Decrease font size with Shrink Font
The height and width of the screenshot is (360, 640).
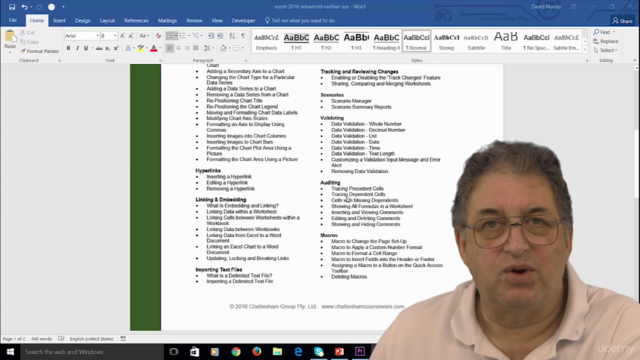[131, 36]
